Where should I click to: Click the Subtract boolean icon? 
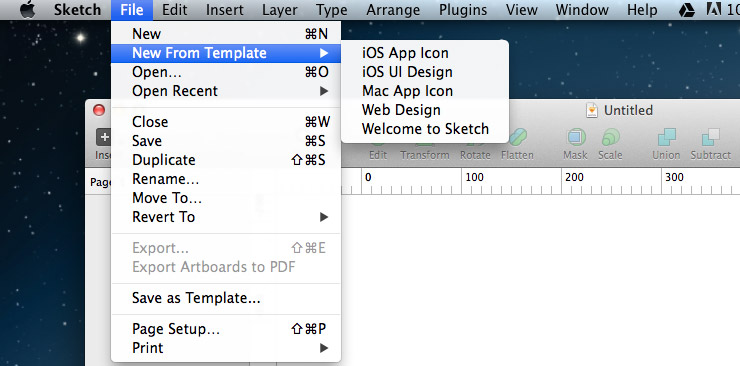(710, 137)
